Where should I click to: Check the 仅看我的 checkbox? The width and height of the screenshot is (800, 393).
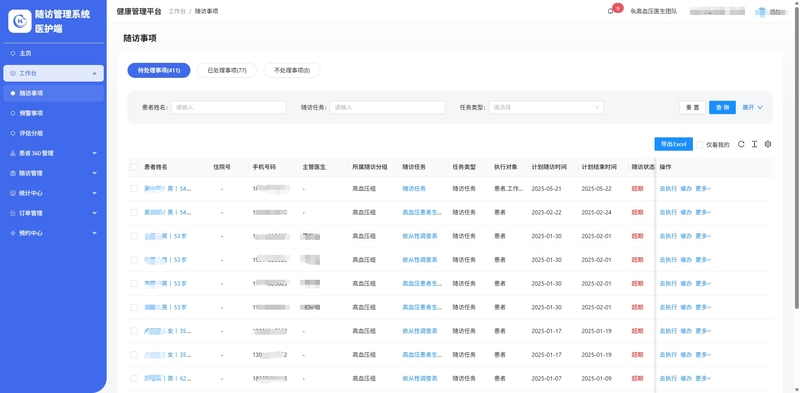[699, 145]
